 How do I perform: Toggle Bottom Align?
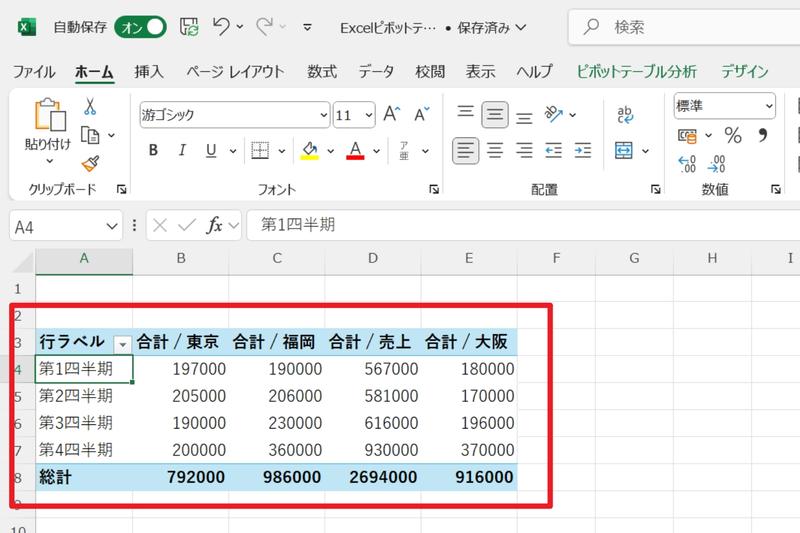pos(524,116)
